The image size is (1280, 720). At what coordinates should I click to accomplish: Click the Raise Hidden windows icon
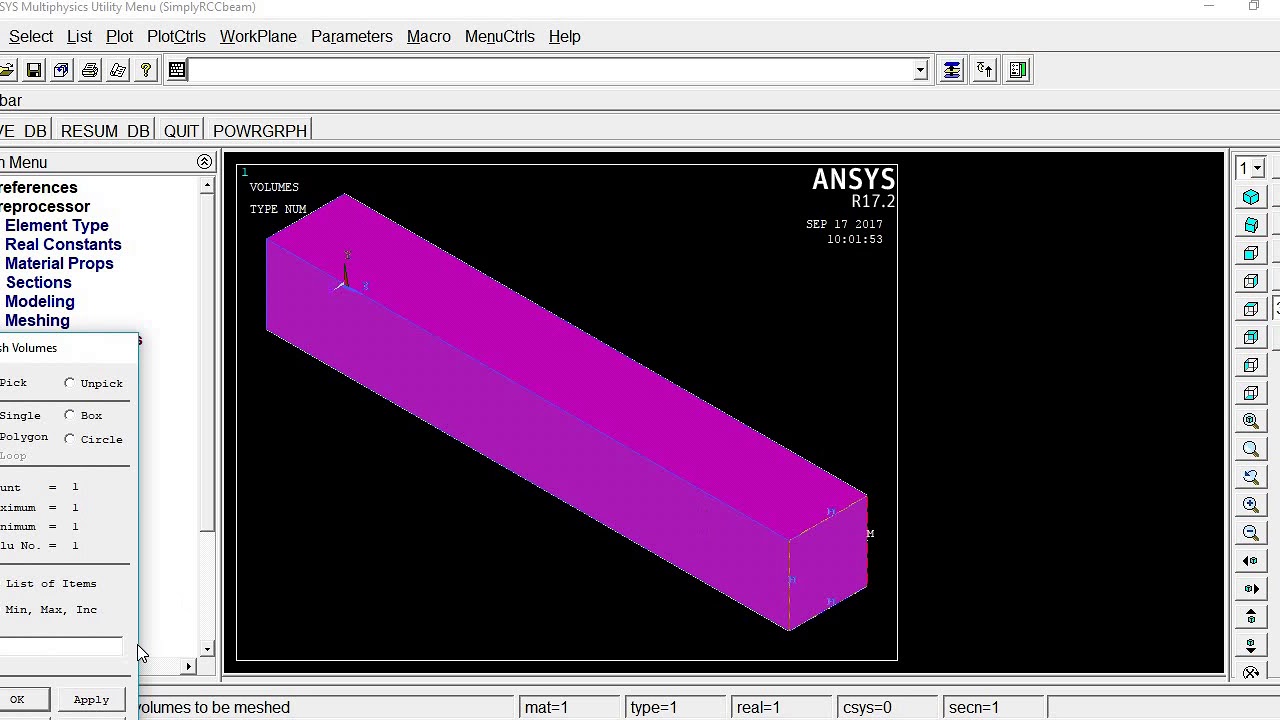pos(952,70)
